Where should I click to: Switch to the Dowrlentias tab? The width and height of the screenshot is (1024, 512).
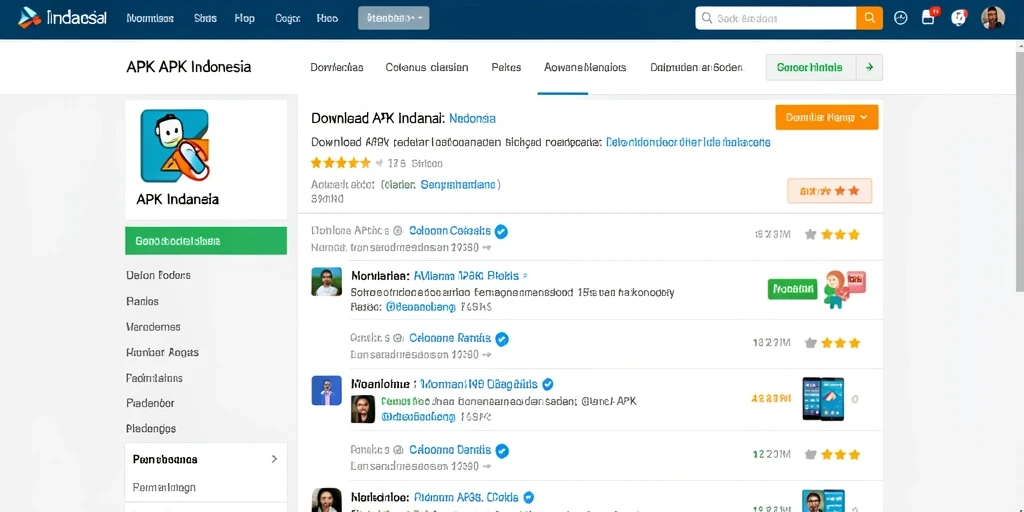(337, 67)
